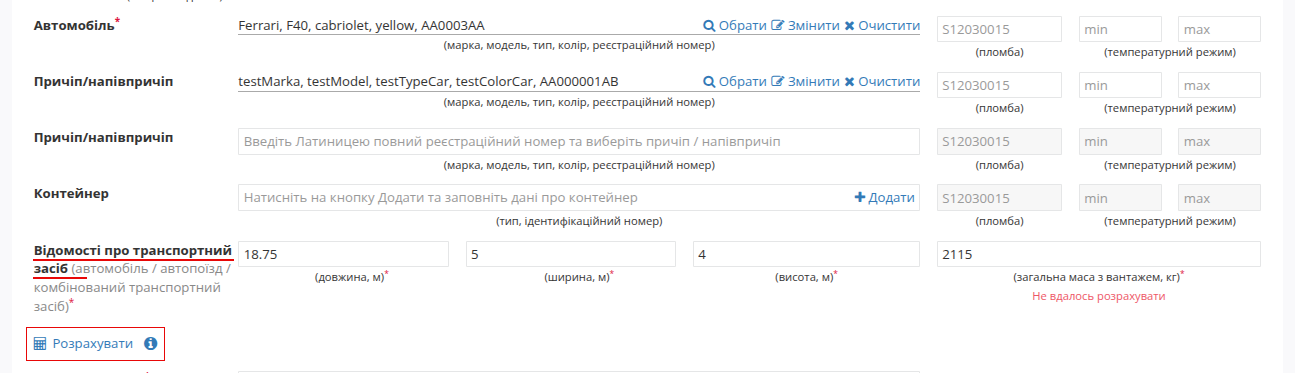This screenshot has width=1295, height=373.
Task: Click the plus icon in the Контейнер field
Action: 859,198
